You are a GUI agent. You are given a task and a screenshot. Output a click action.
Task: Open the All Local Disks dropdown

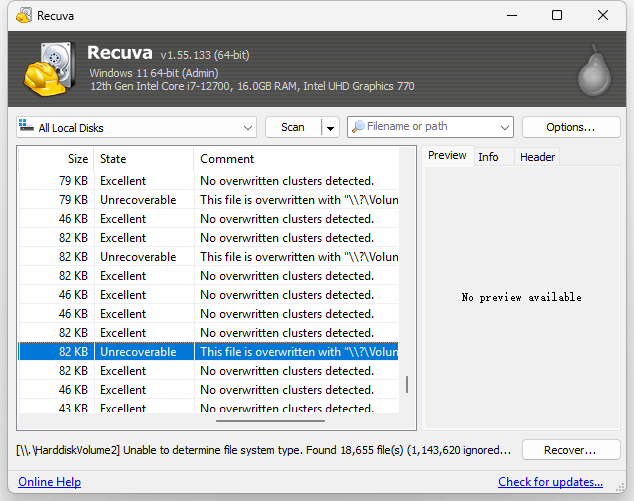coord(136,127)
